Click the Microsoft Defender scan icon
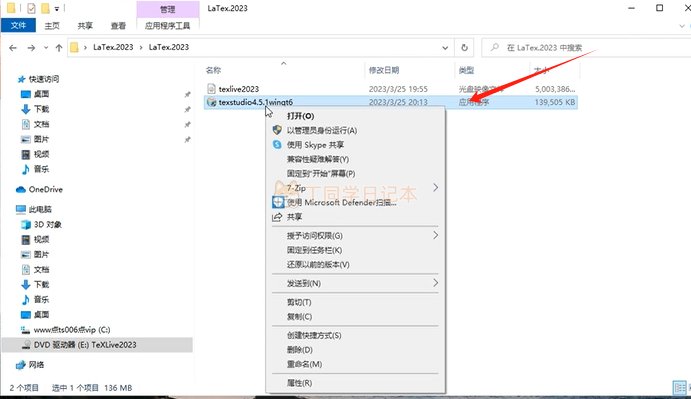The image size is (691, 399). click(278, 202)
